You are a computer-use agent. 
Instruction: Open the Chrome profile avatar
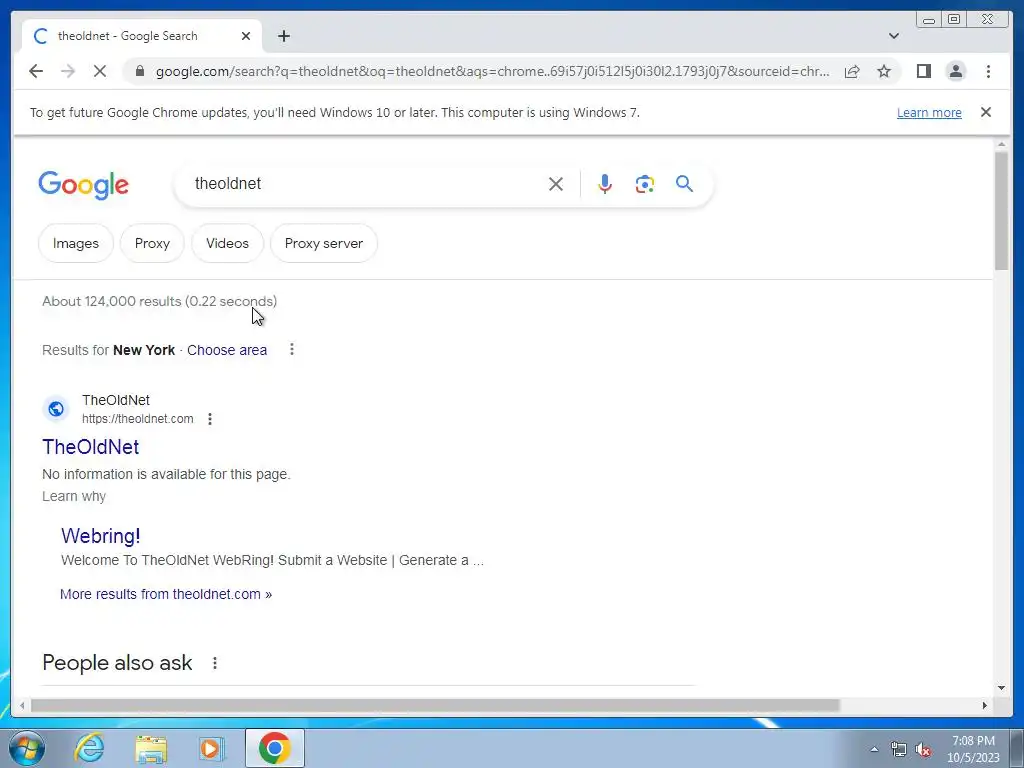955,71
